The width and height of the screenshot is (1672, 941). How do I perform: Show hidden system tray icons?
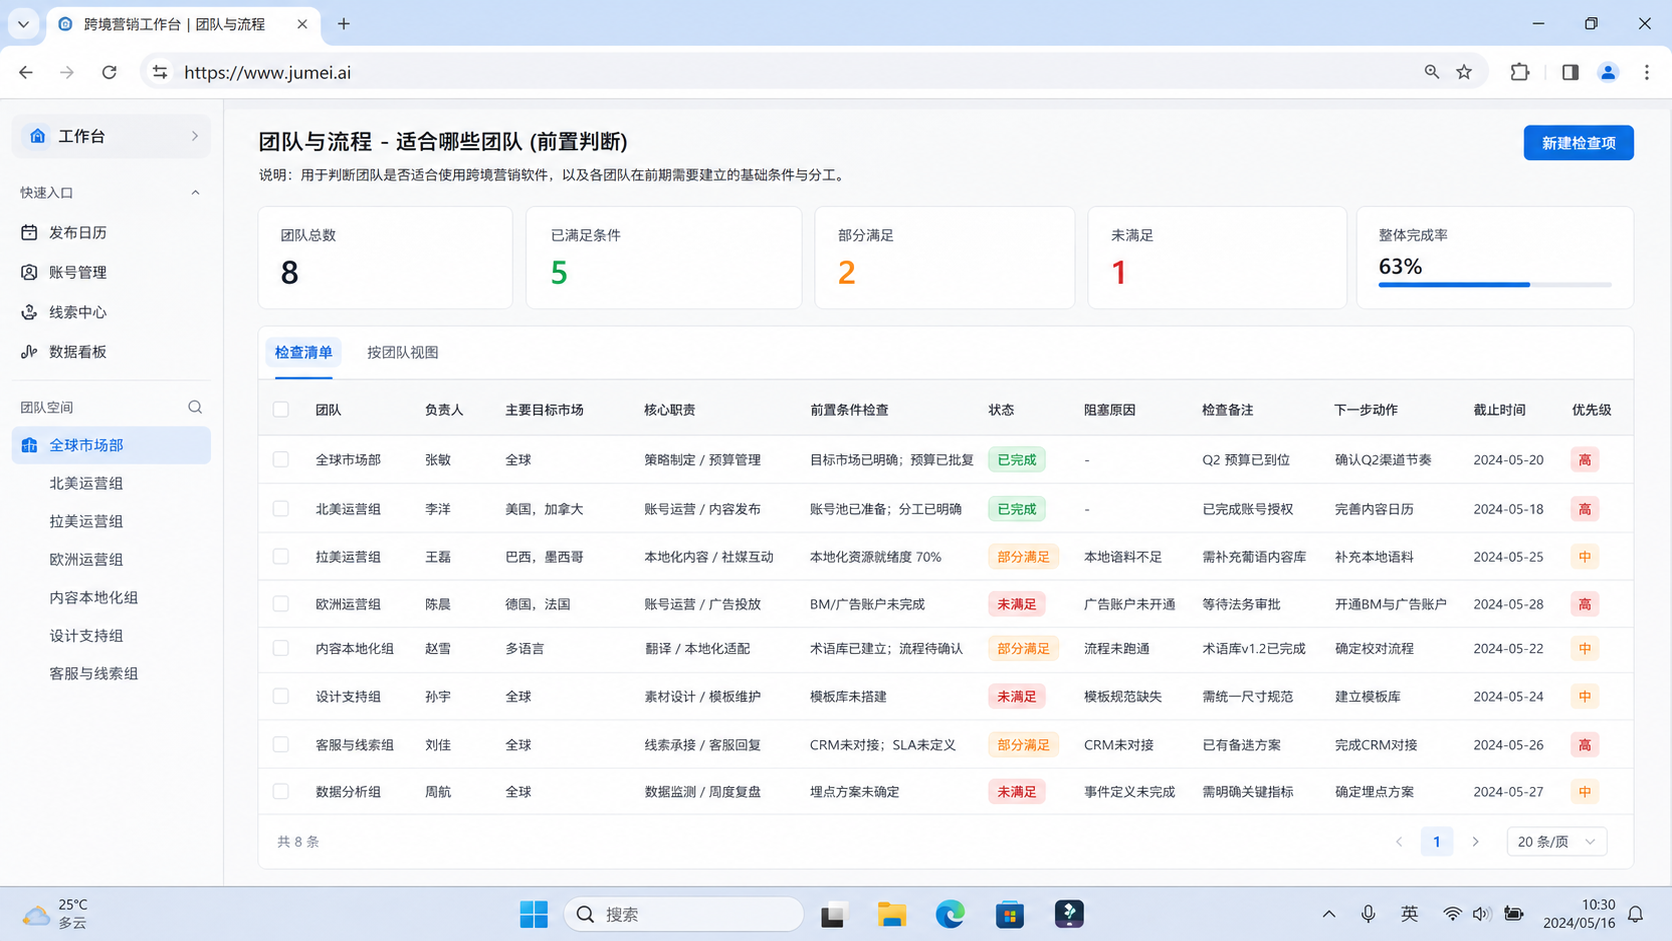point(1329,914)
